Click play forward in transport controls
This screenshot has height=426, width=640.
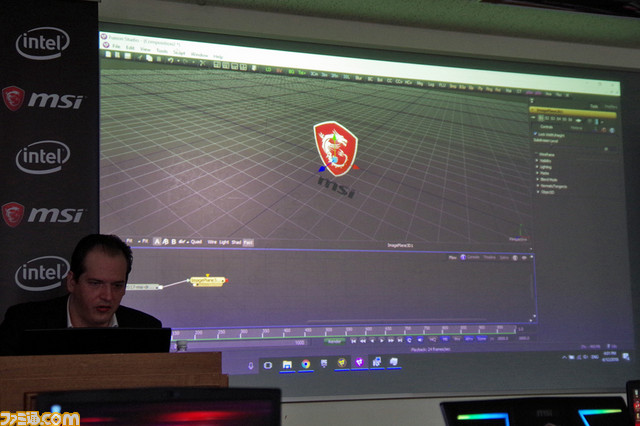382,340
